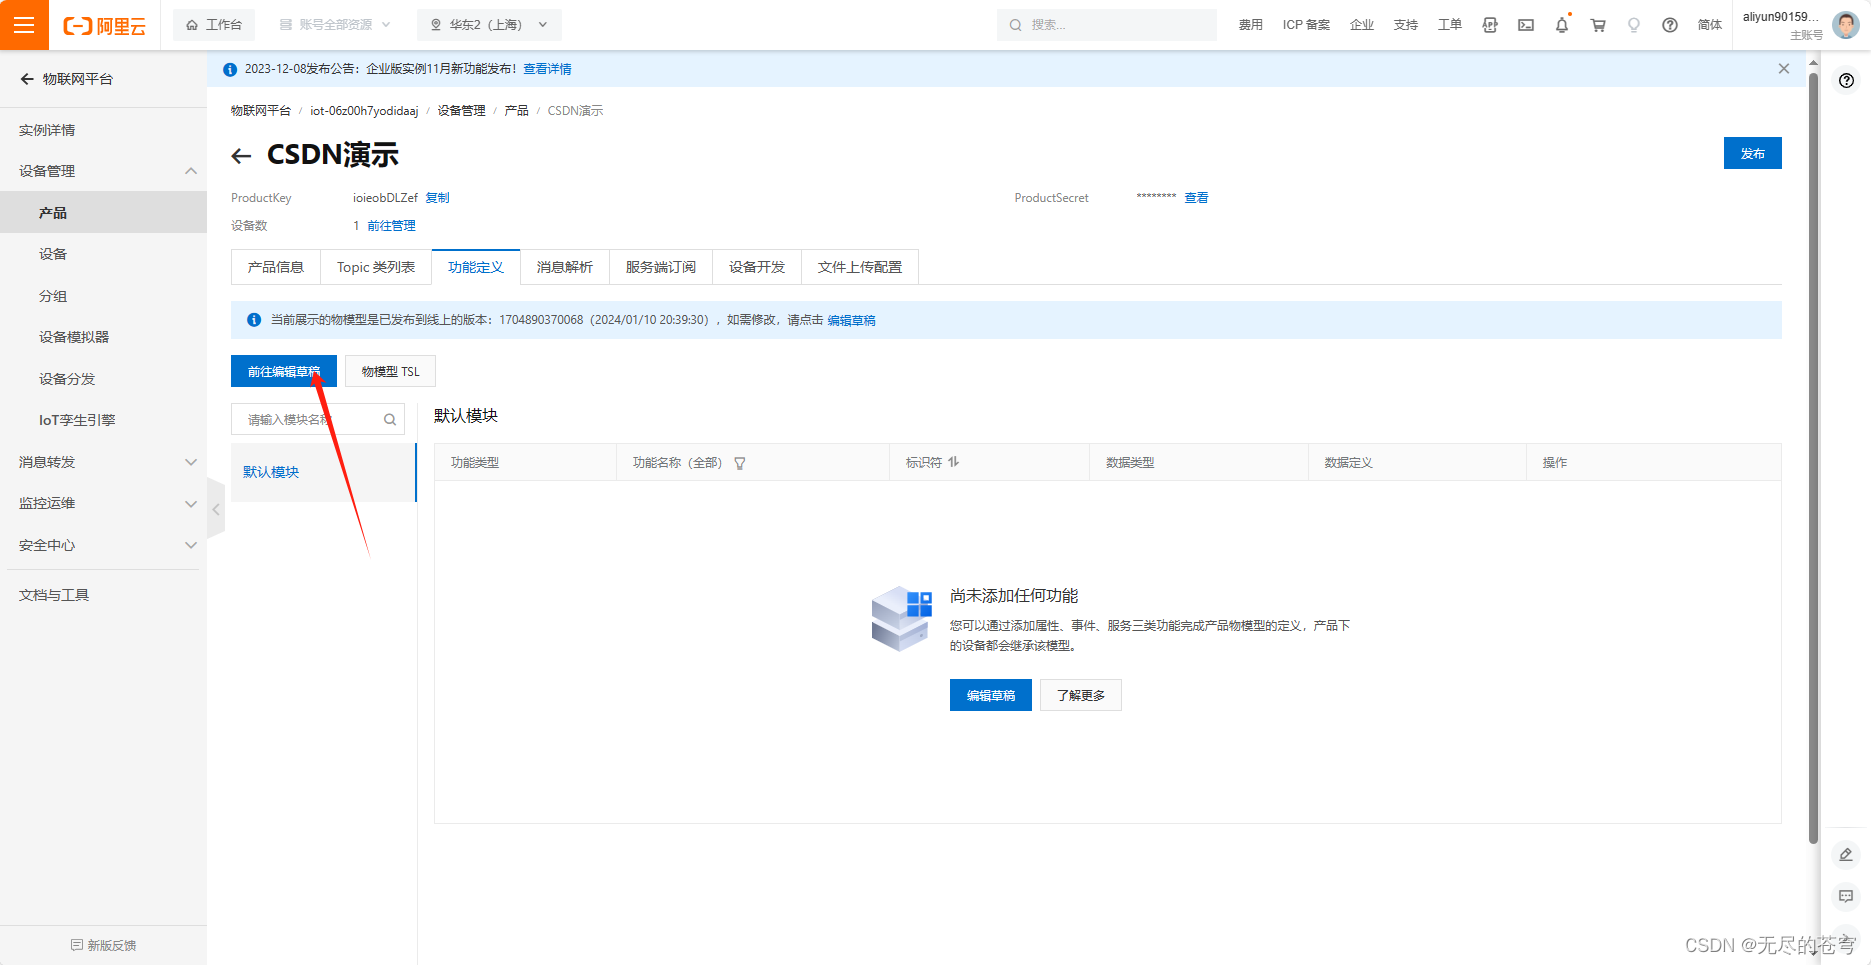
Task: Switch to the 文件上传配置 tab
Action: (860, 267)
